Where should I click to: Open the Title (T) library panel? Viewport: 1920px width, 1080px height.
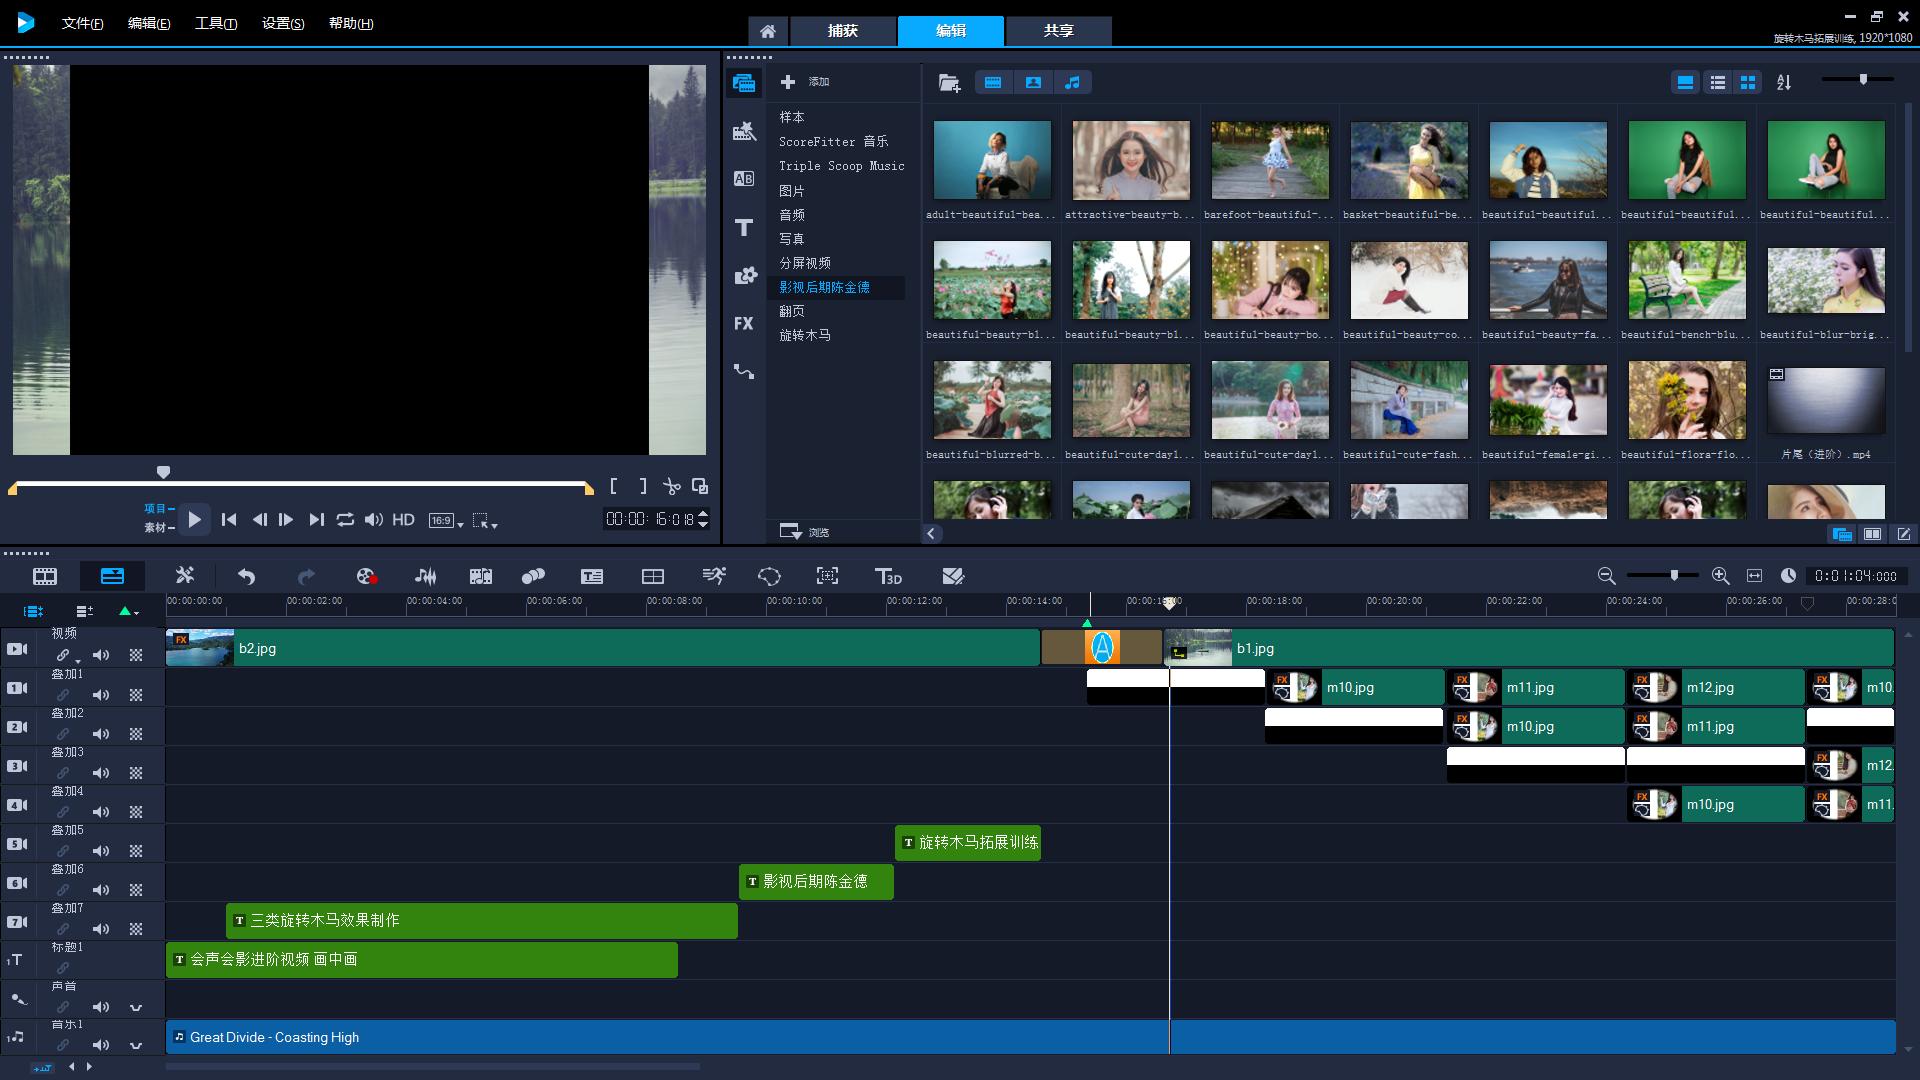[743, 228]
